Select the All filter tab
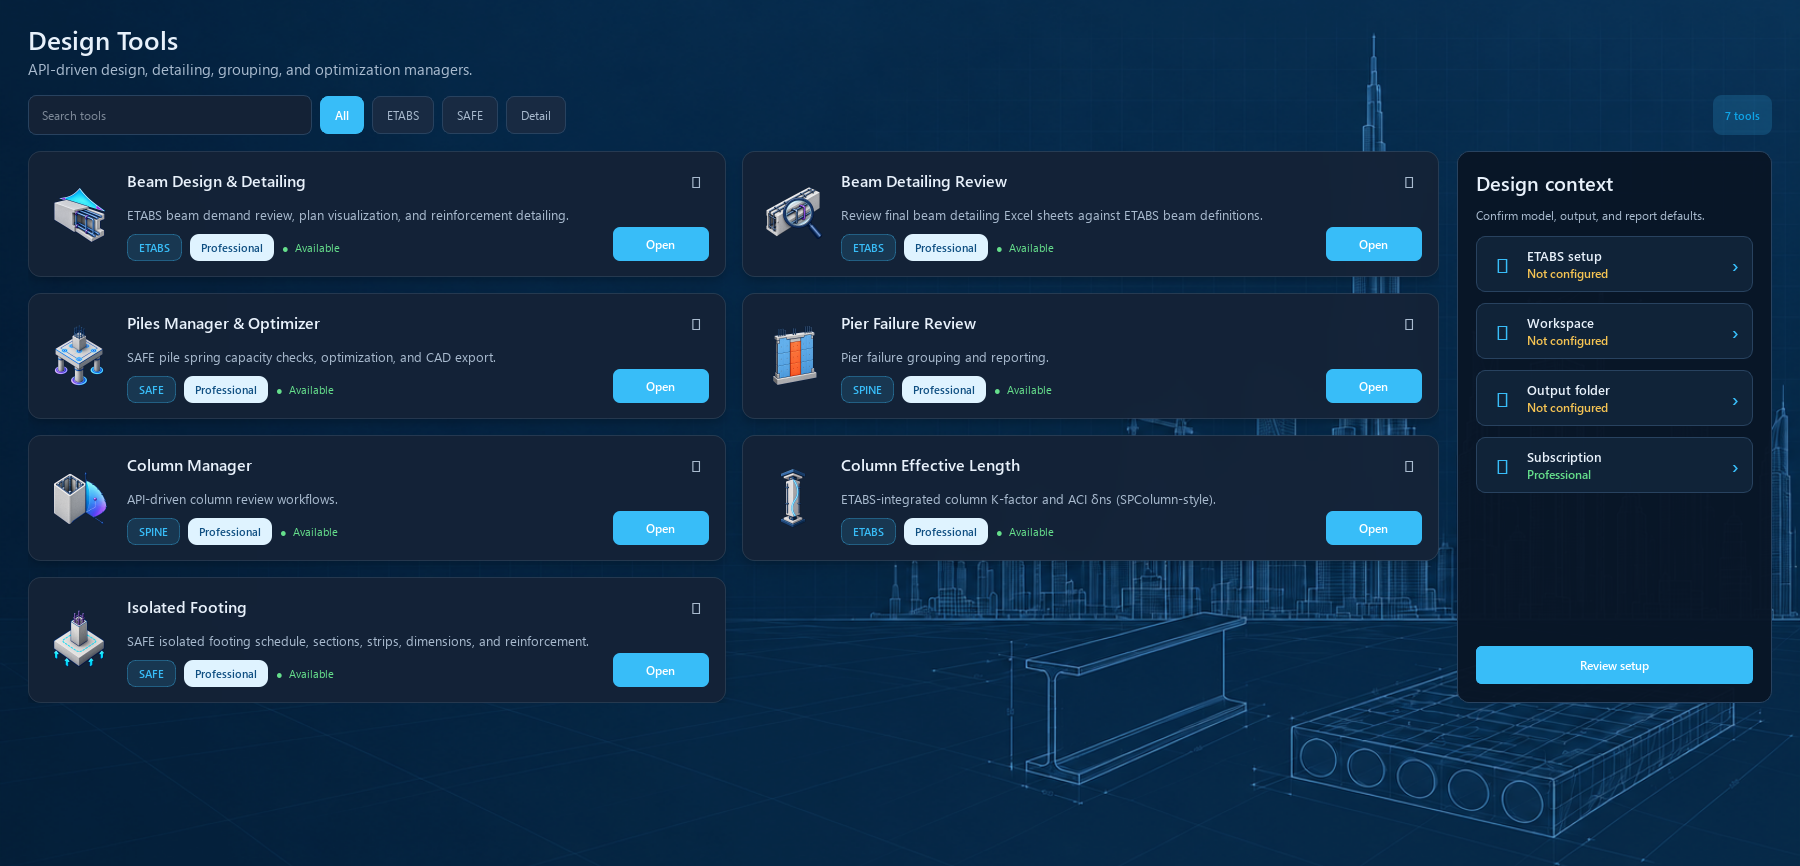 click(342, 115)
